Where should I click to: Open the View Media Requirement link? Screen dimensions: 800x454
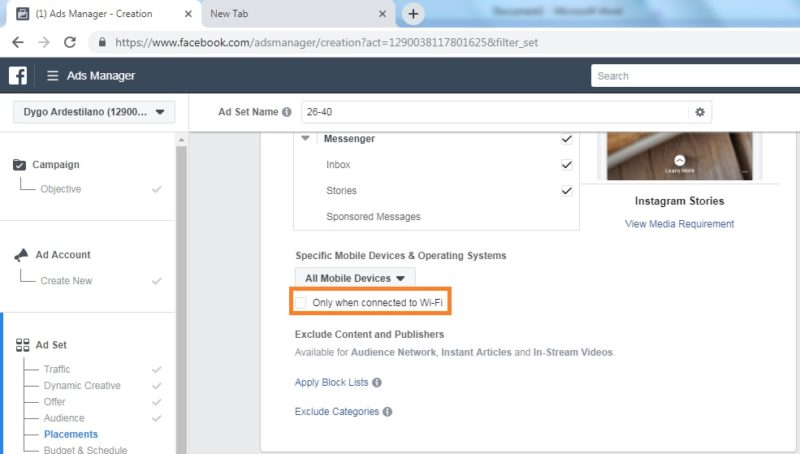pyautogui.click(x=679, y=223)
